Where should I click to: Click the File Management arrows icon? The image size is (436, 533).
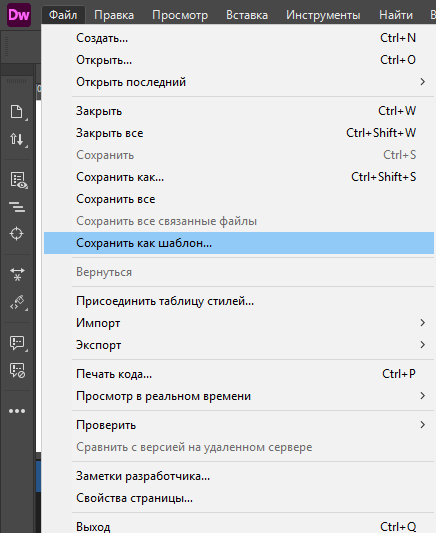pyautogui.click(x=17, y=139)
